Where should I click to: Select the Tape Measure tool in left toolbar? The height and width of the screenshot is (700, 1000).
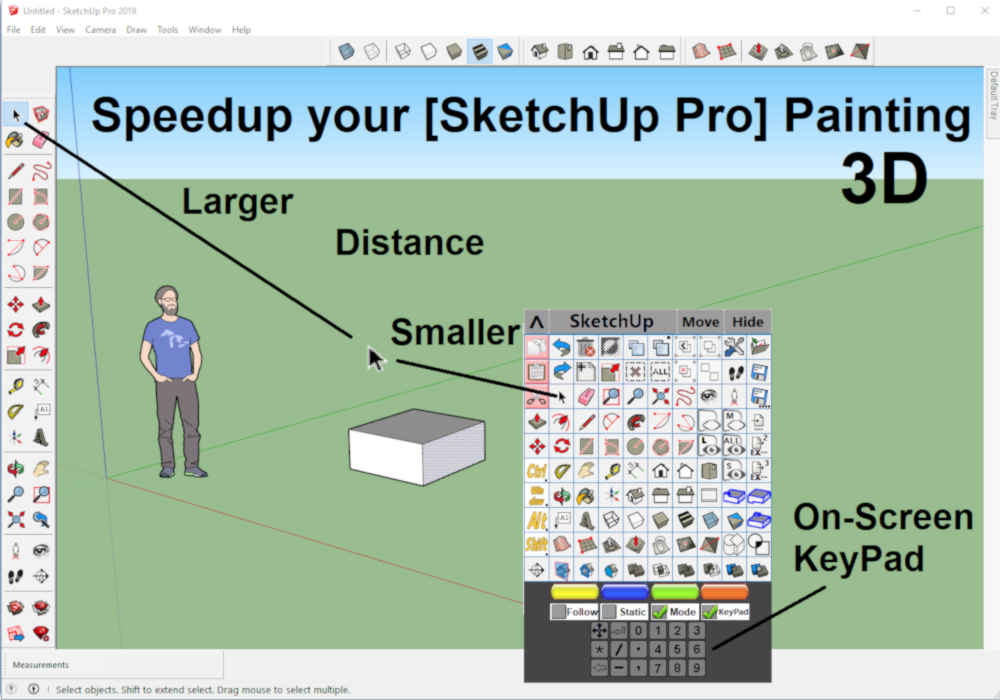[15, 386]
